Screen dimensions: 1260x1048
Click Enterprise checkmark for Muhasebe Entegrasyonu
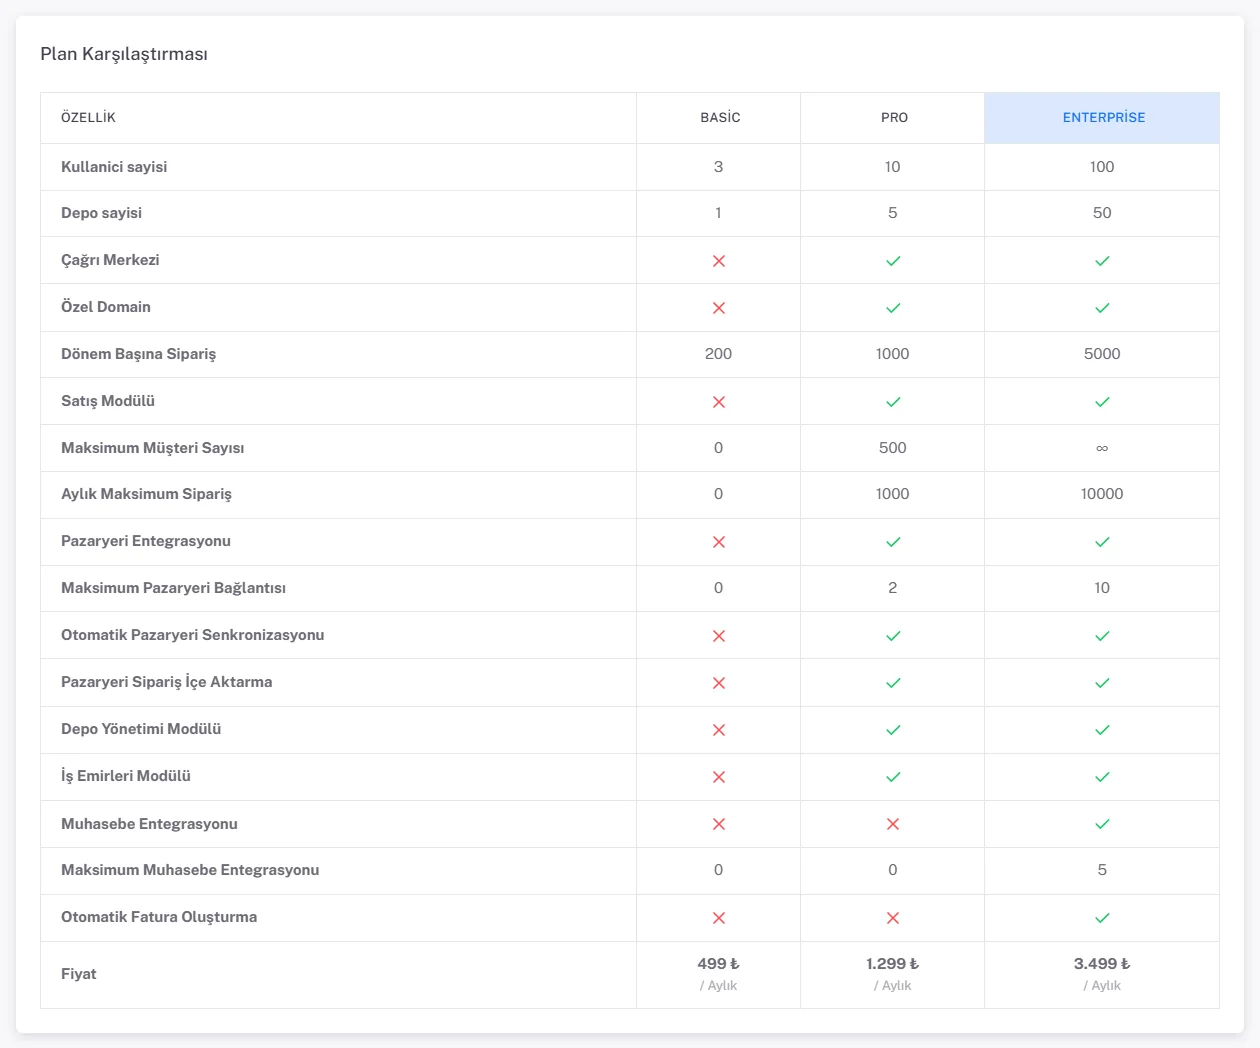pos(1102,824)
